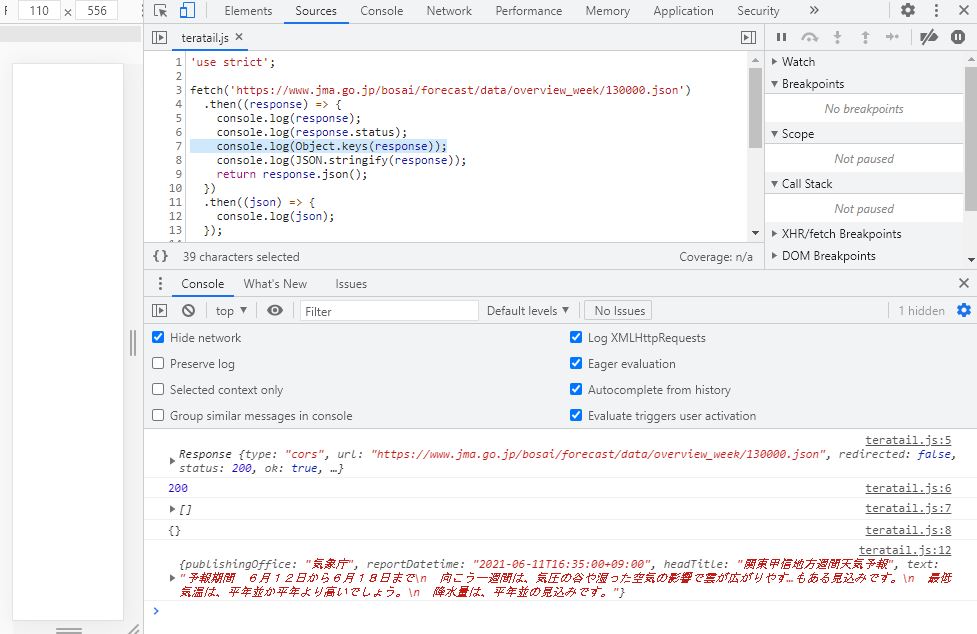
Task: Click the Step over next function call icon
Action: pos(810,37)
